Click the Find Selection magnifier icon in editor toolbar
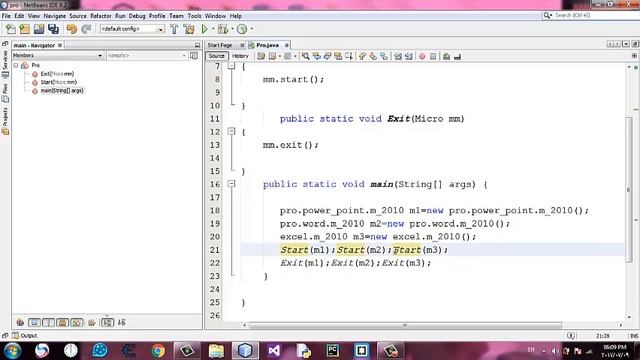The image size is (640, 360). 305,56
